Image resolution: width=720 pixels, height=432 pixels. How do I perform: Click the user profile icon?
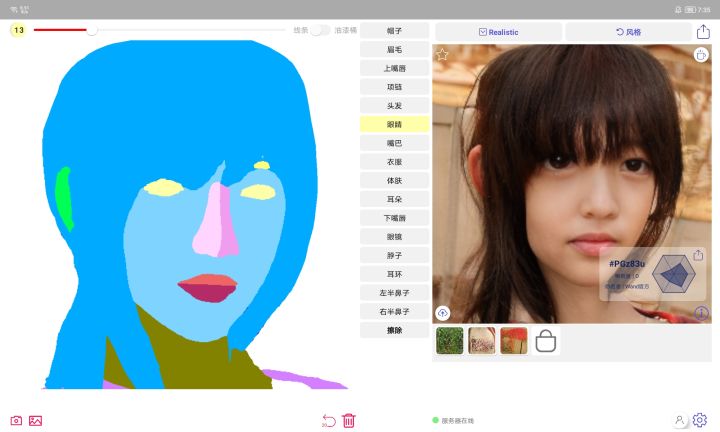(680, 420)
